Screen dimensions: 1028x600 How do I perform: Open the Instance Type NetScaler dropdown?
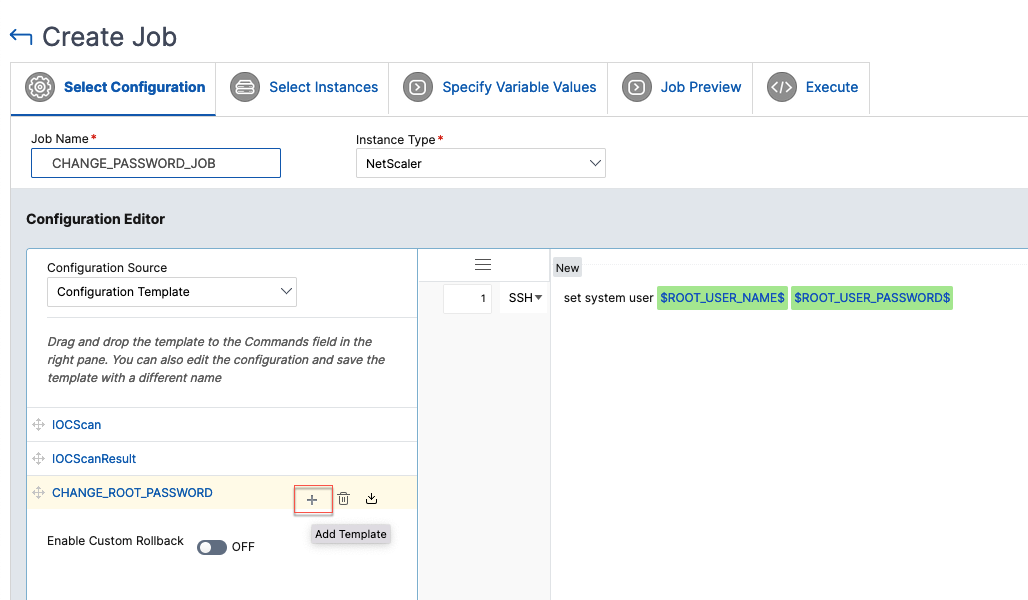click(x=481, y=163)
